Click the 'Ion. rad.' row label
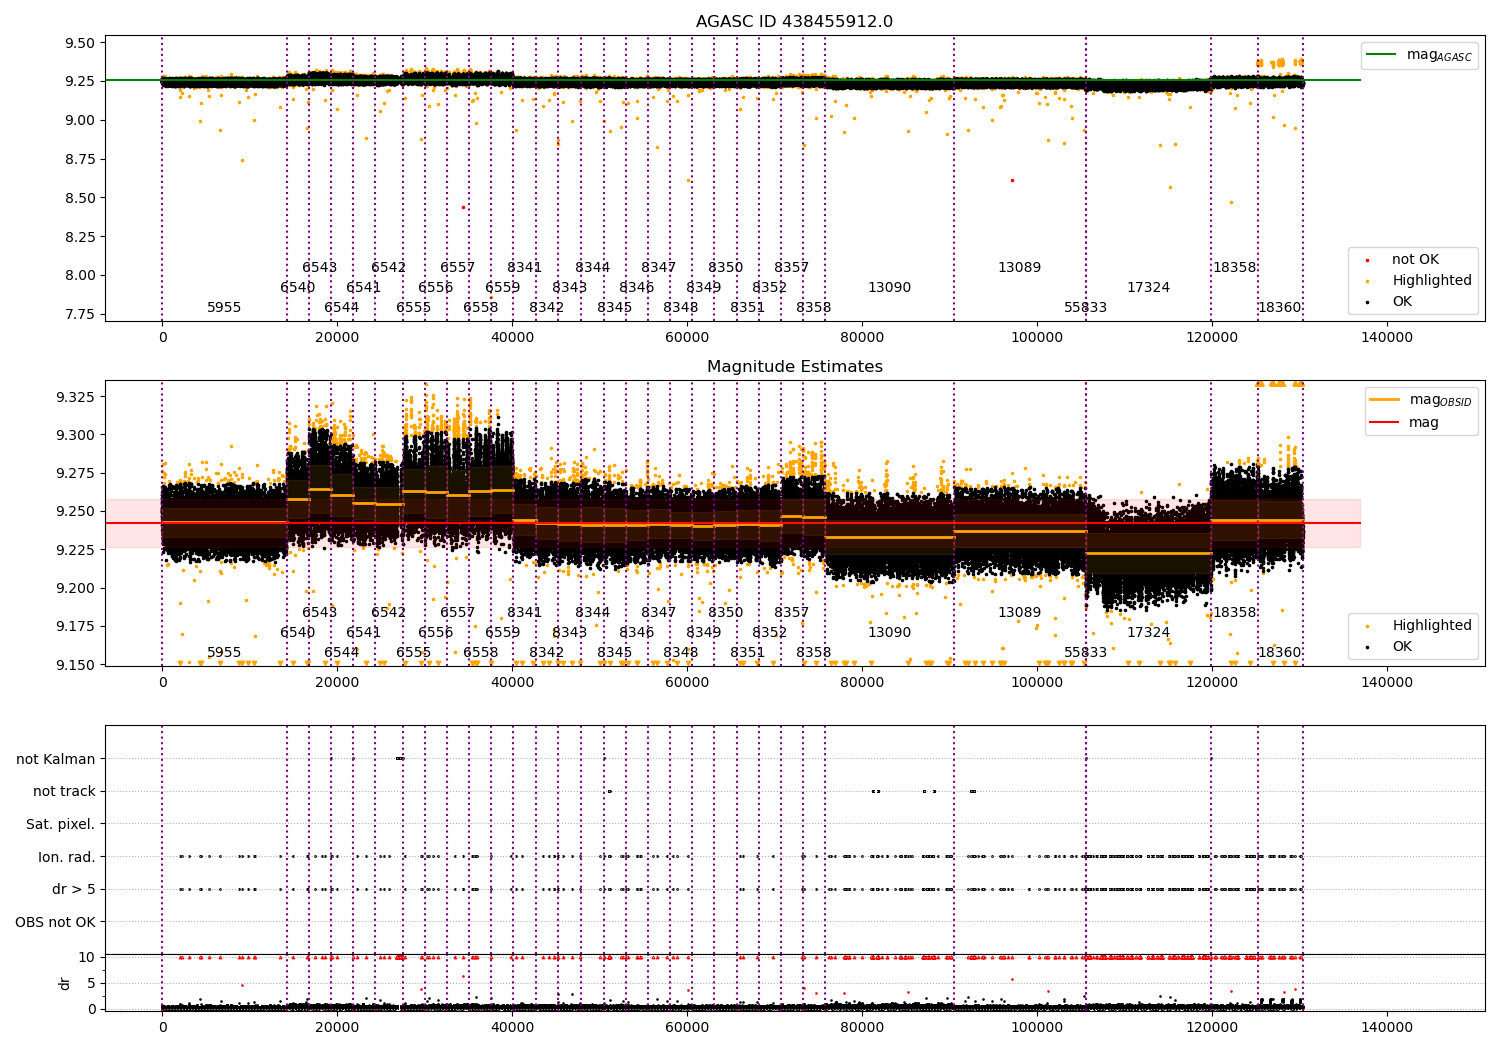The image size is (1500, 1050). [x=67, y=857]
